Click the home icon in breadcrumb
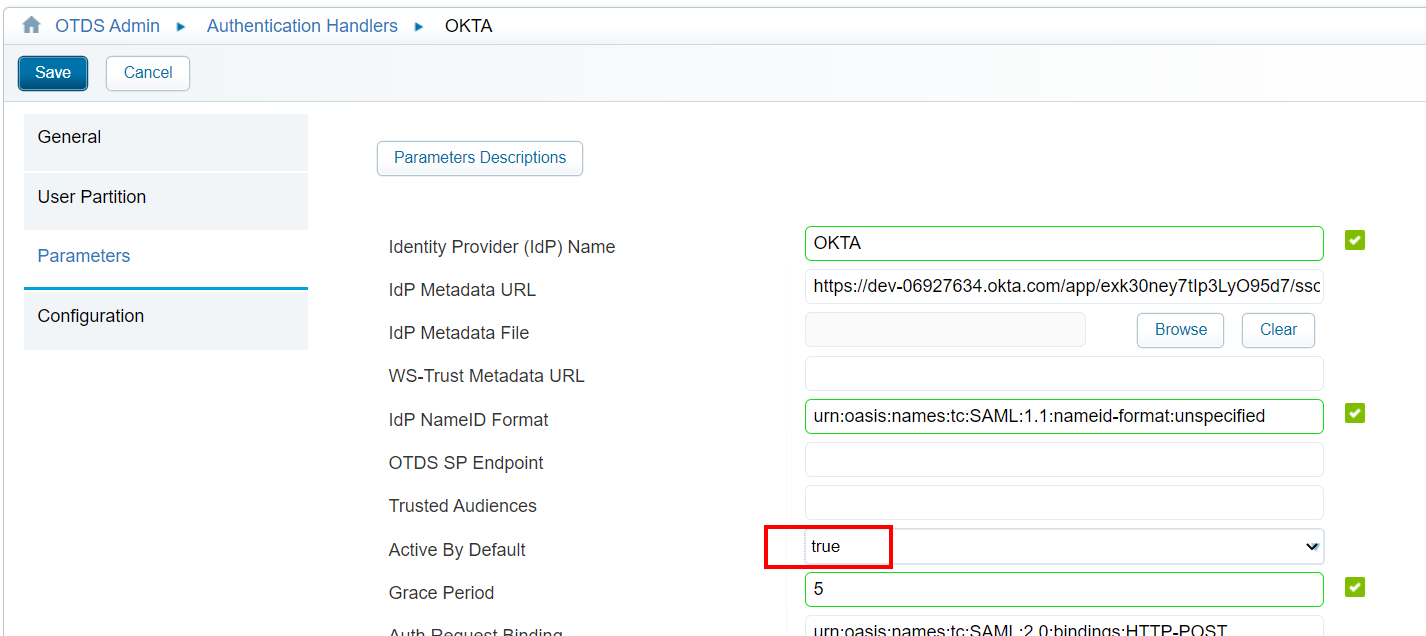This screenshot has height=636, width=1426. [x=31, y=25]
